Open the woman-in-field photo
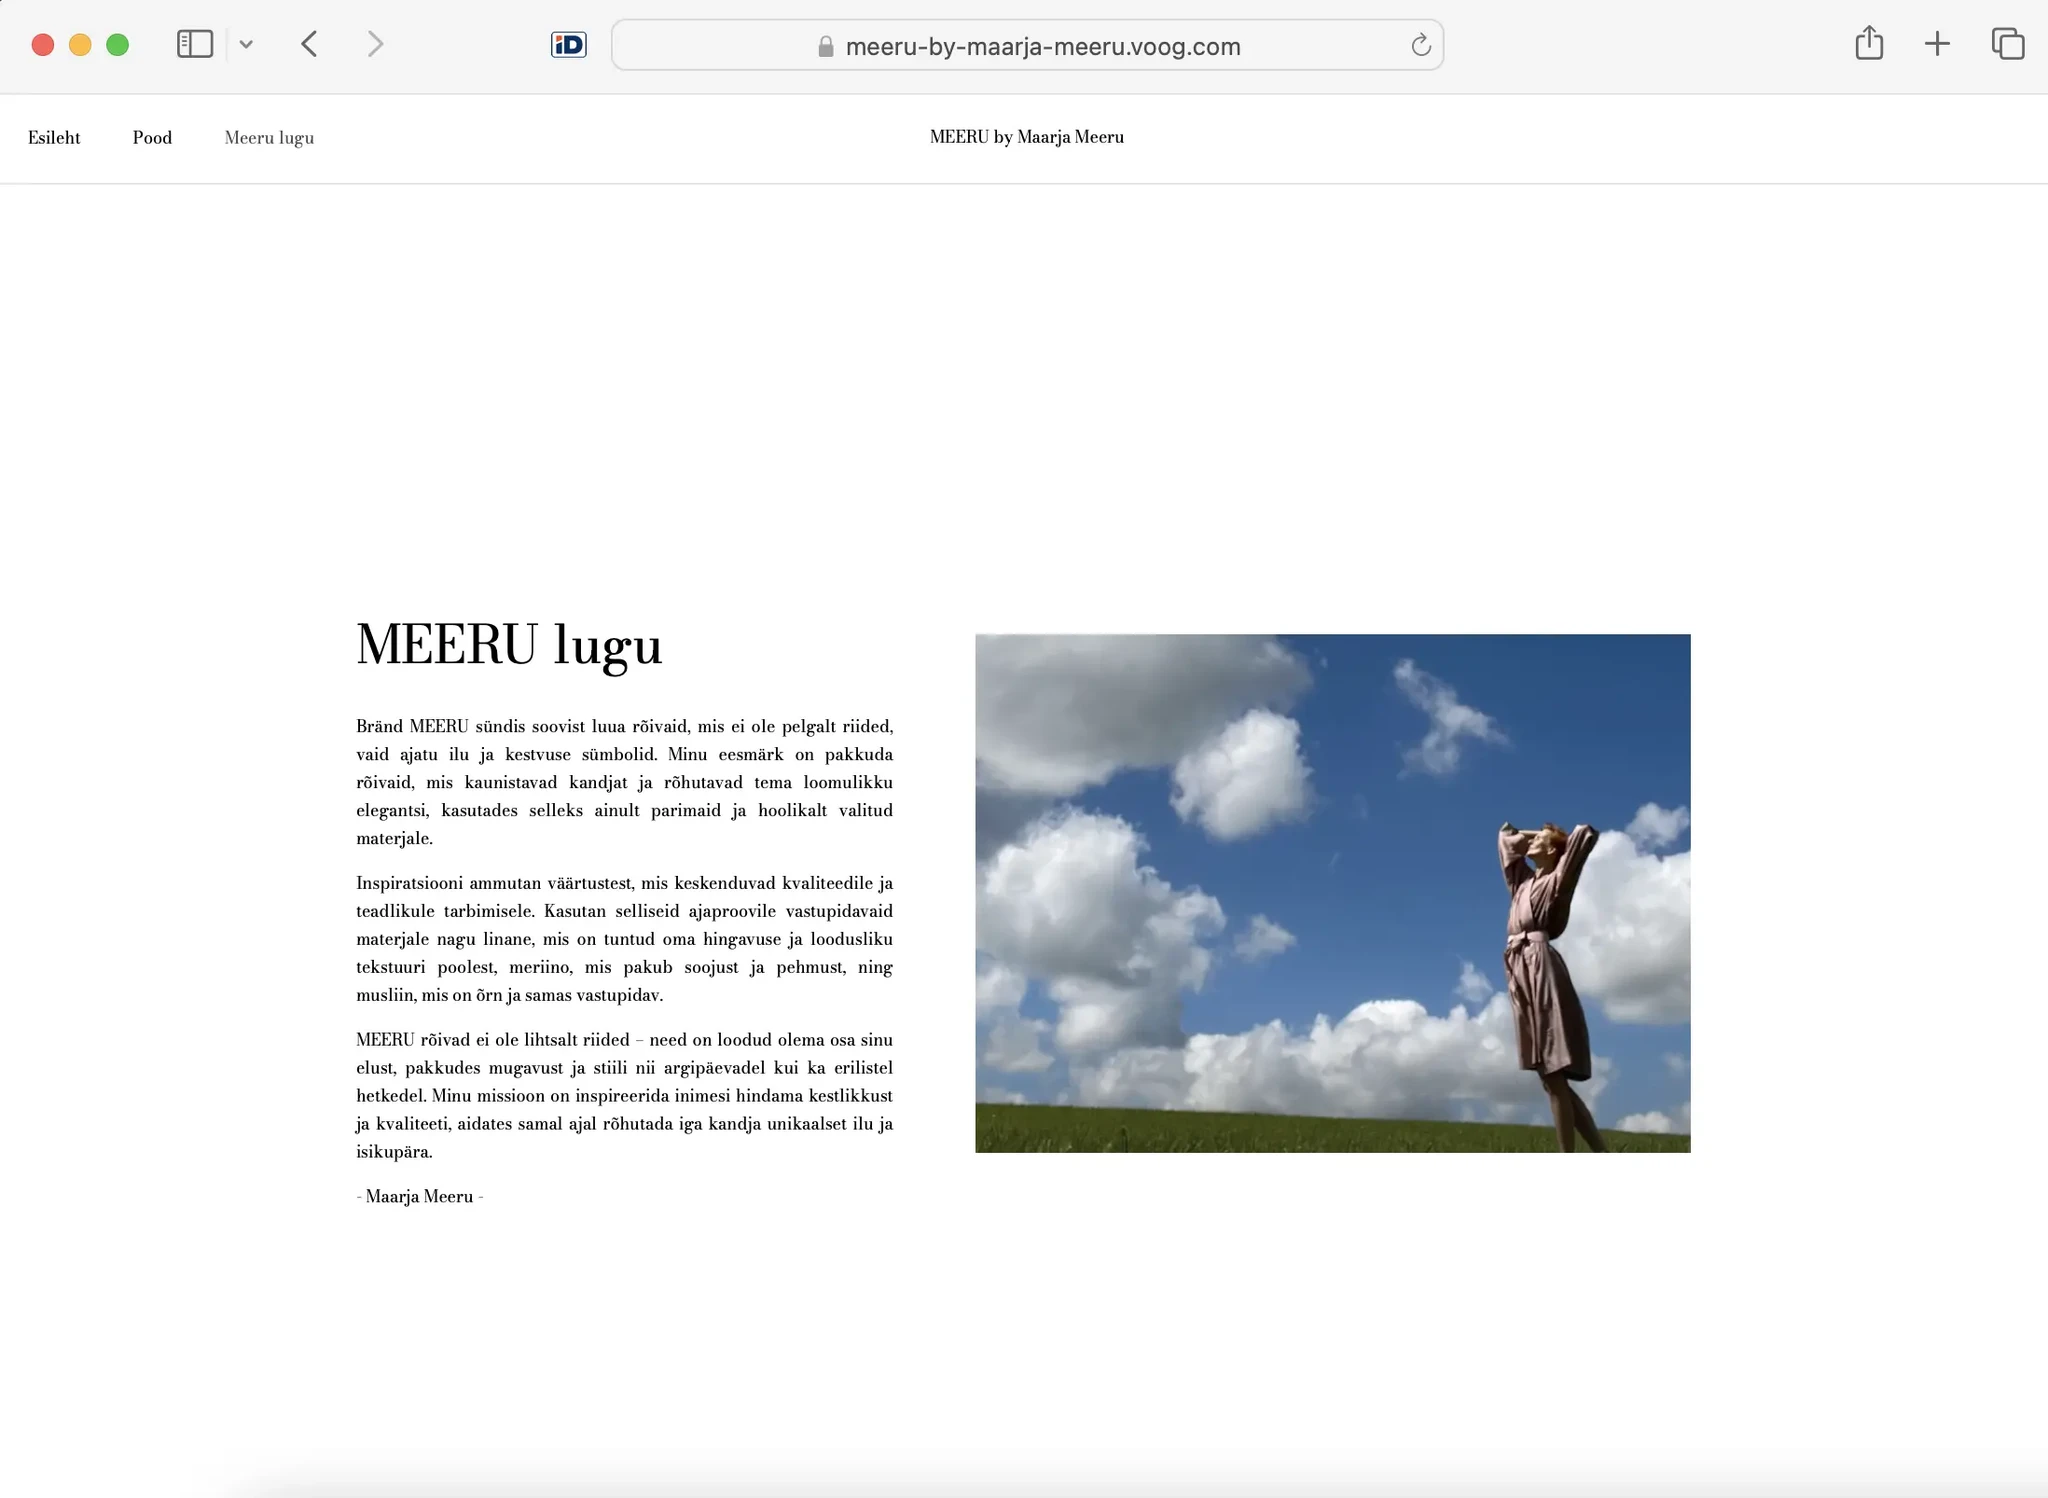This screenshot has height=1498, width=2048. (1332, 893)
